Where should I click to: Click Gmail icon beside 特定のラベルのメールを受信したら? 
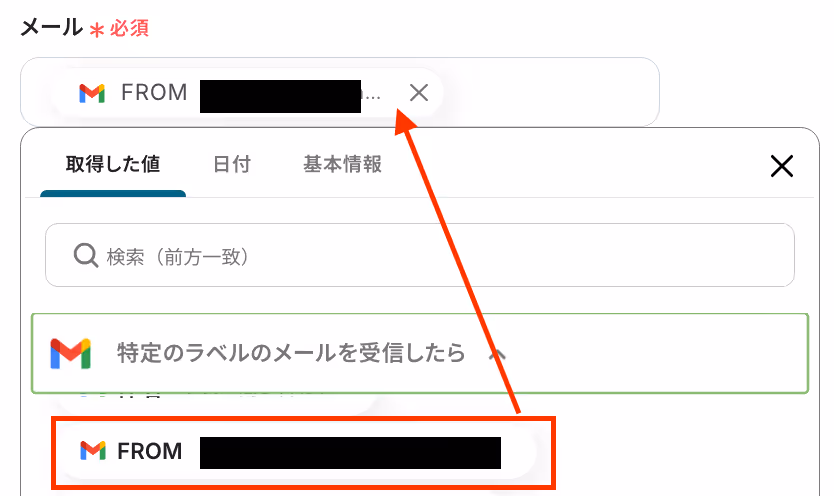(x=71, y=353)
